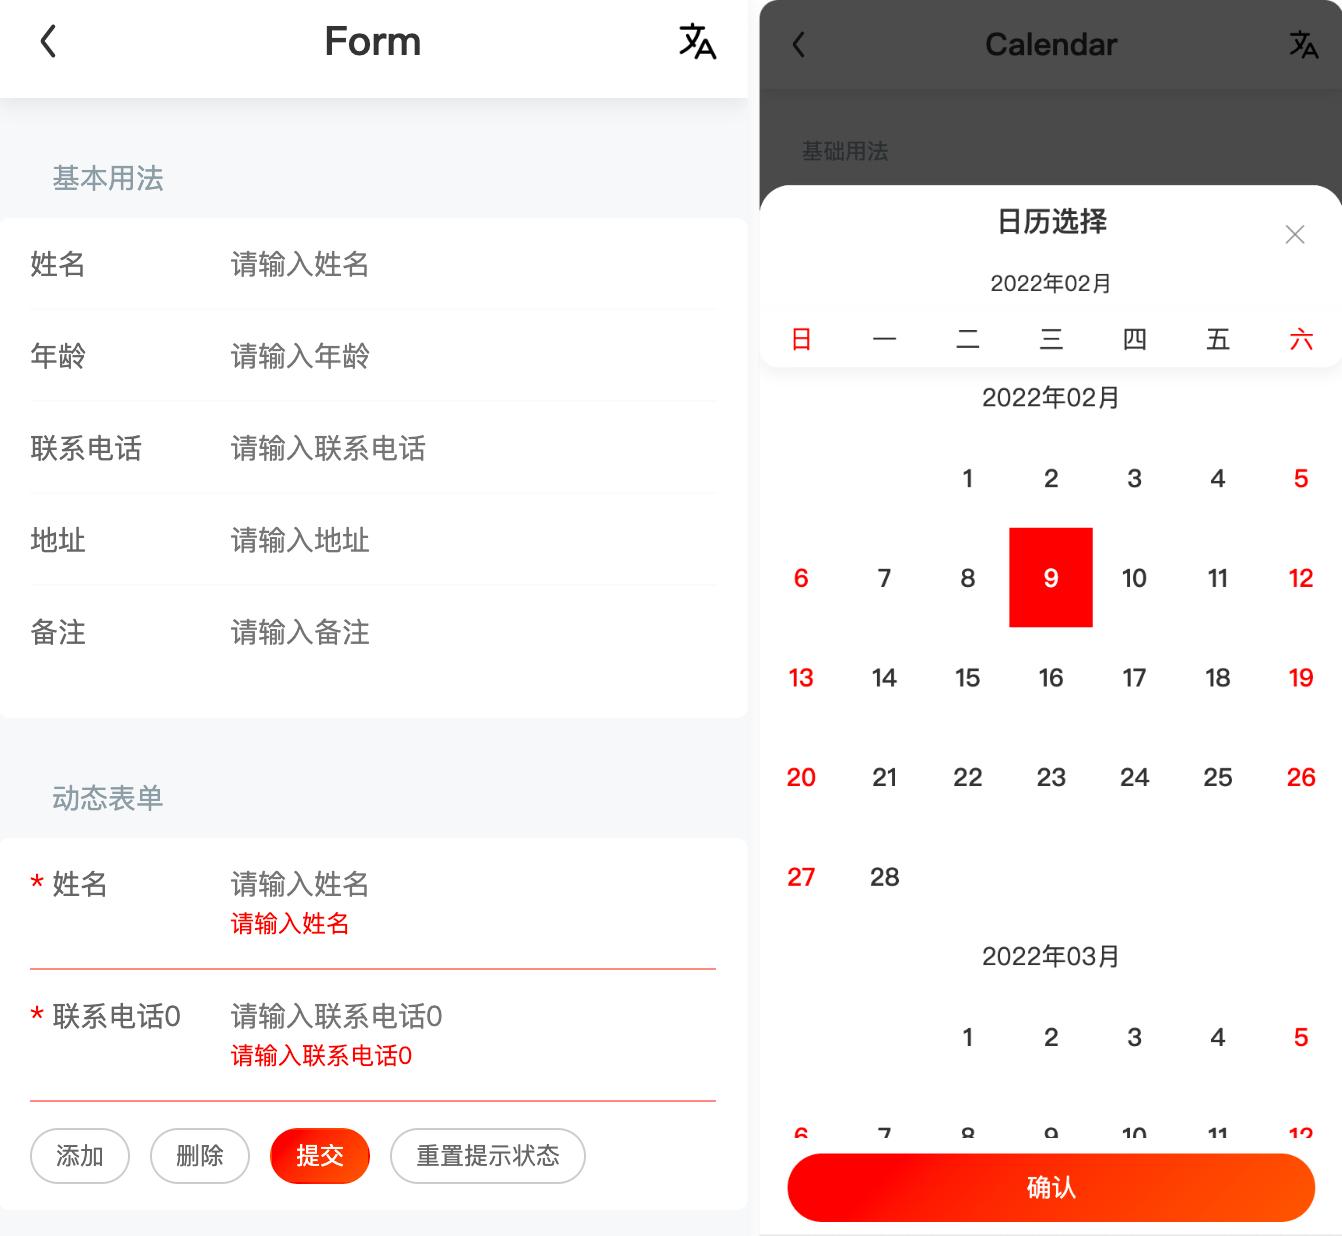Select Saturday February 26
This screenshot has height=1236, width=1342.
1301,777
